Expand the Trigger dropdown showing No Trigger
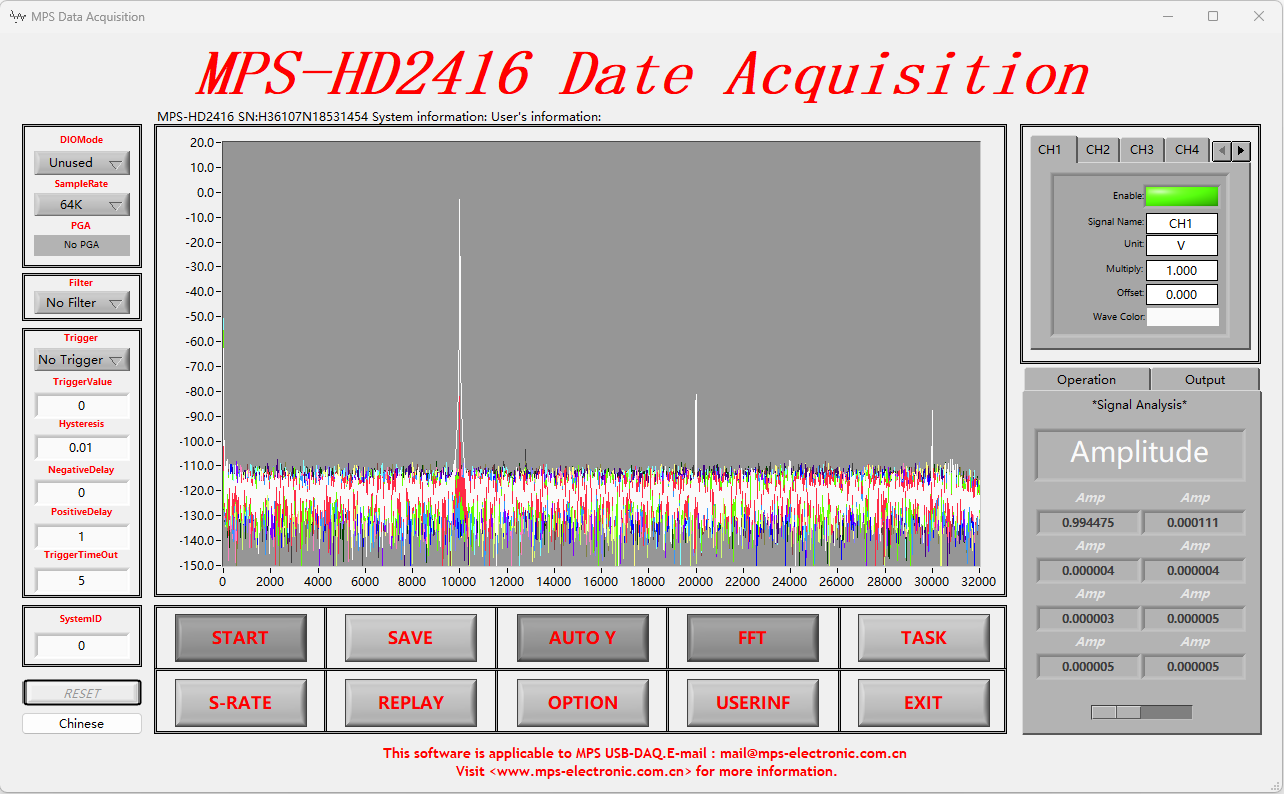This screenshot has height=794, width=1284. 82,360
